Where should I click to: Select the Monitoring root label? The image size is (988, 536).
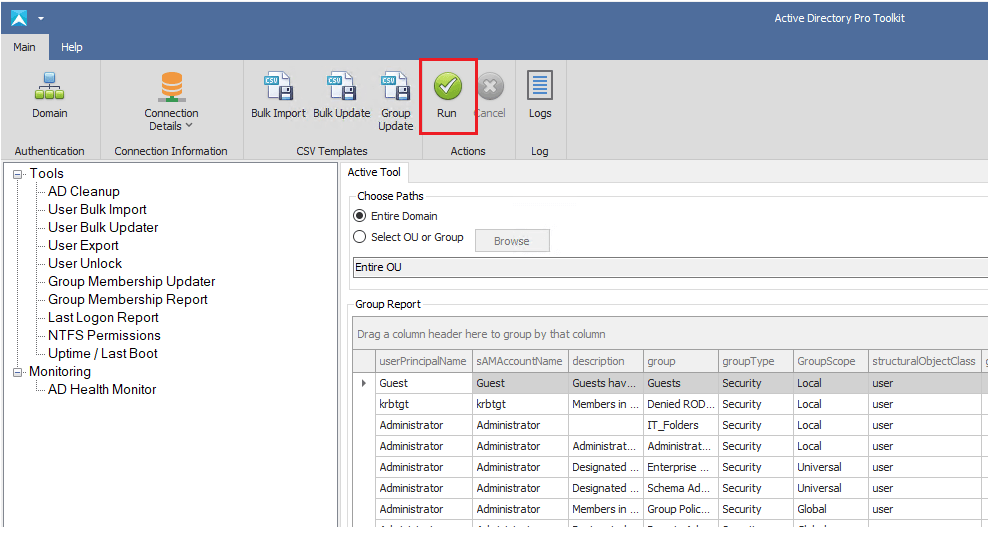[x=60, y=372]
